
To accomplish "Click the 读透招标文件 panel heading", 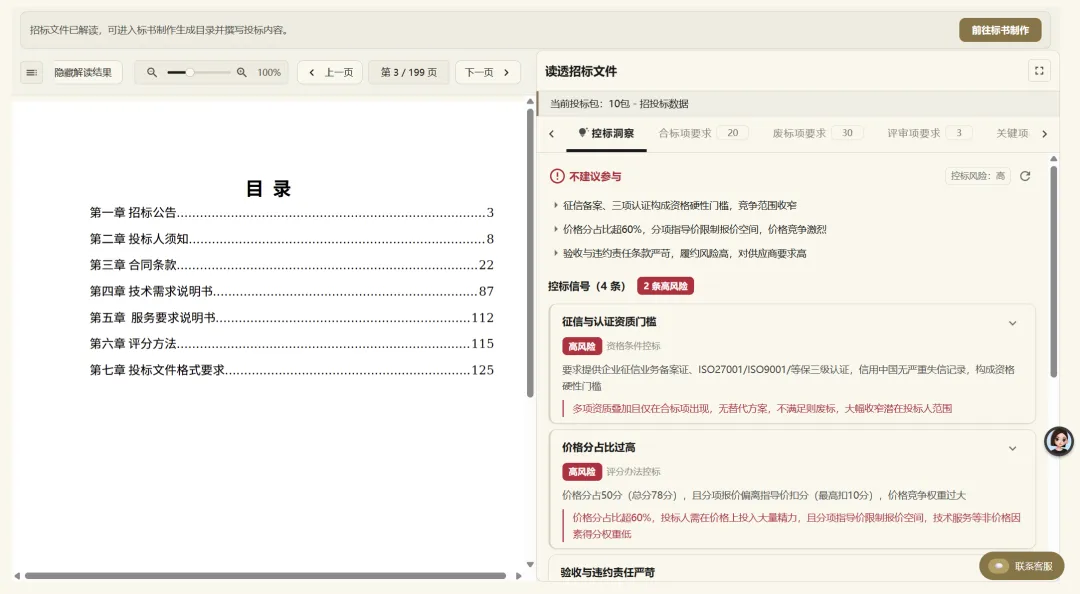I will pos(581,71).
